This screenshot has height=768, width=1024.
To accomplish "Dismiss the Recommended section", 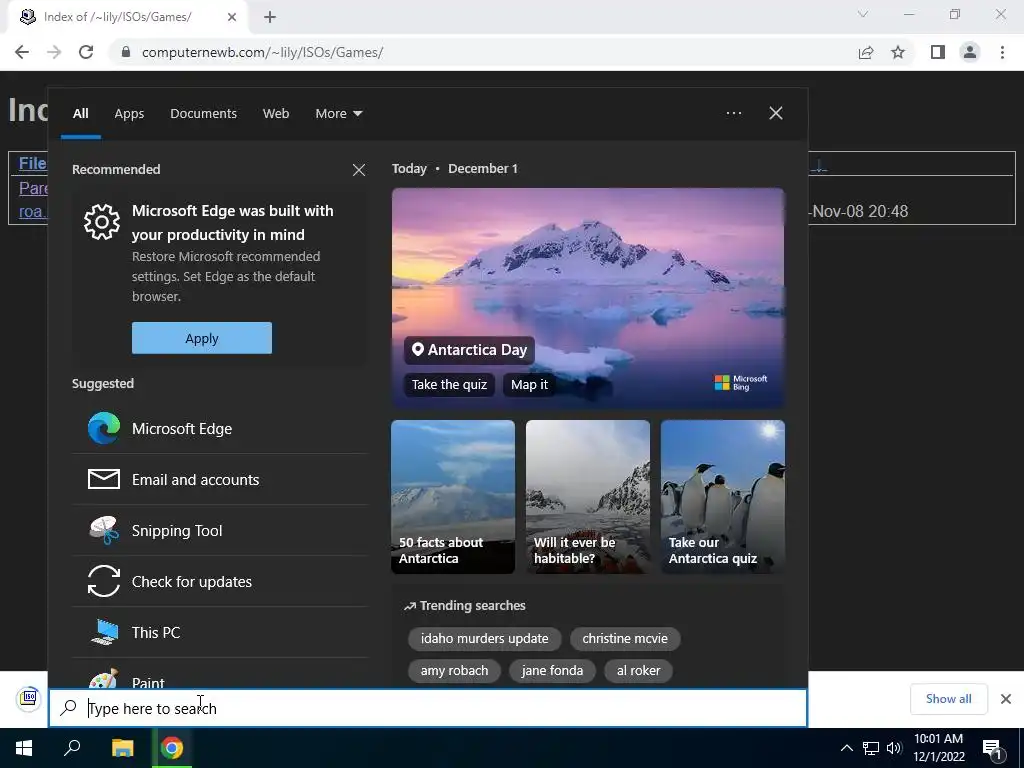I will point(359,170).
